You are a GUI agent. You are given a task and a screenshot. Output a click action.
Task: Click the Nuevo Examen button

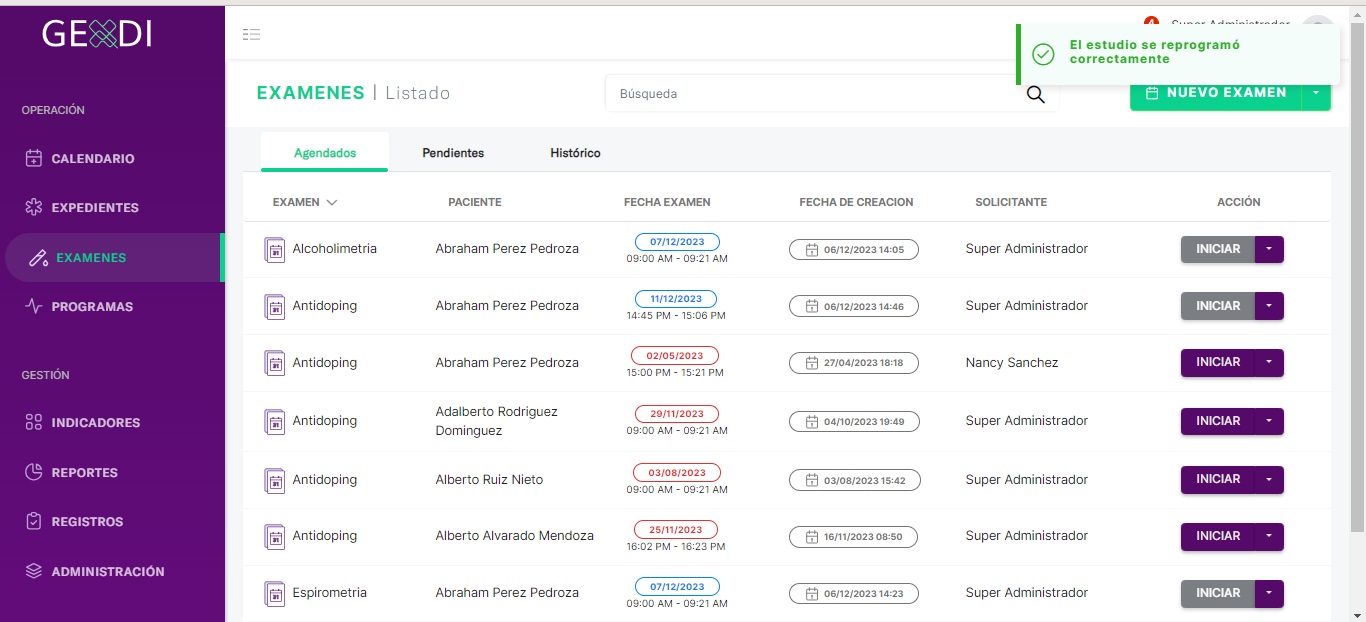(x=1216, y=93)
